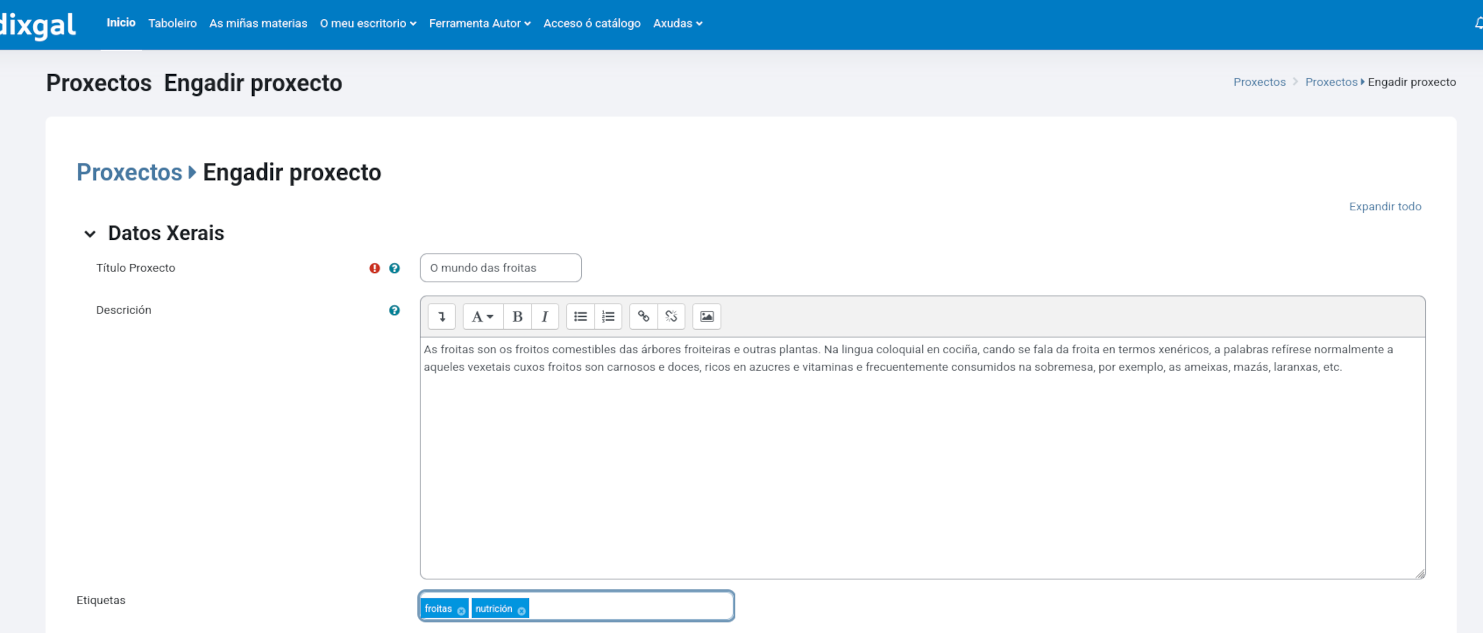The width and height of the screenshot is (1483, 633).
Task: Open the paragraph styles dropdown
Action: pos(482,317)
